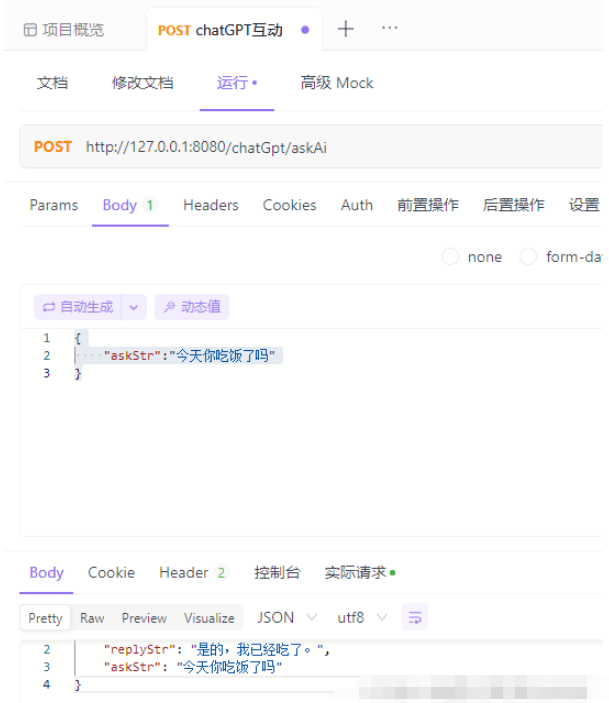
Task: Open the response Cookie tab
Action: (111, 573)
